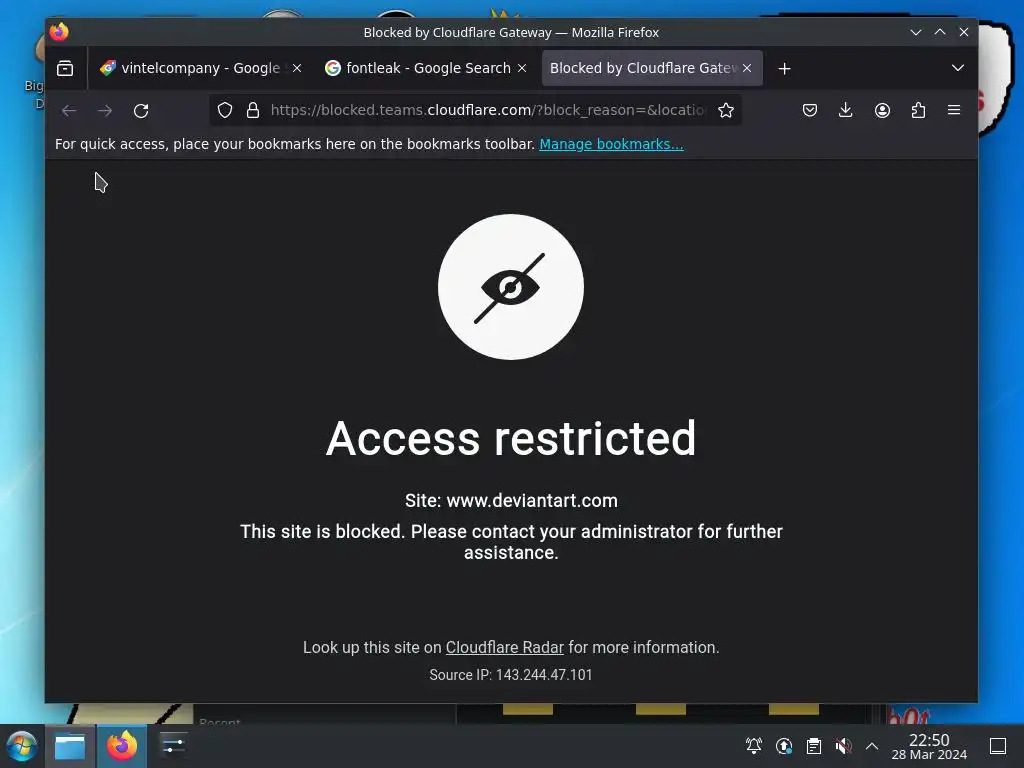
Task: Expand hidden system tray icons
Action: tap(872, 746)
